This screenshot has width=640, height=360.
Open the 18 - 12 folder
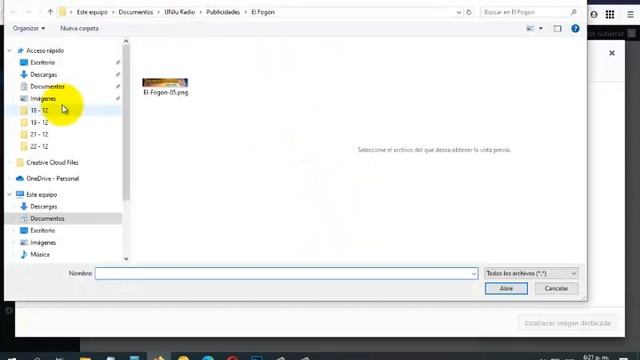[39, 111]
